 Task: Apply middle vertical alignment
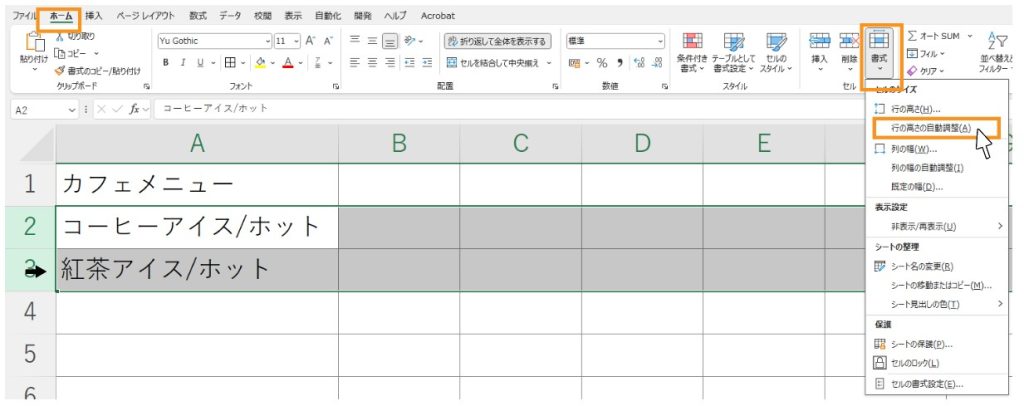(x=372, y=40)
